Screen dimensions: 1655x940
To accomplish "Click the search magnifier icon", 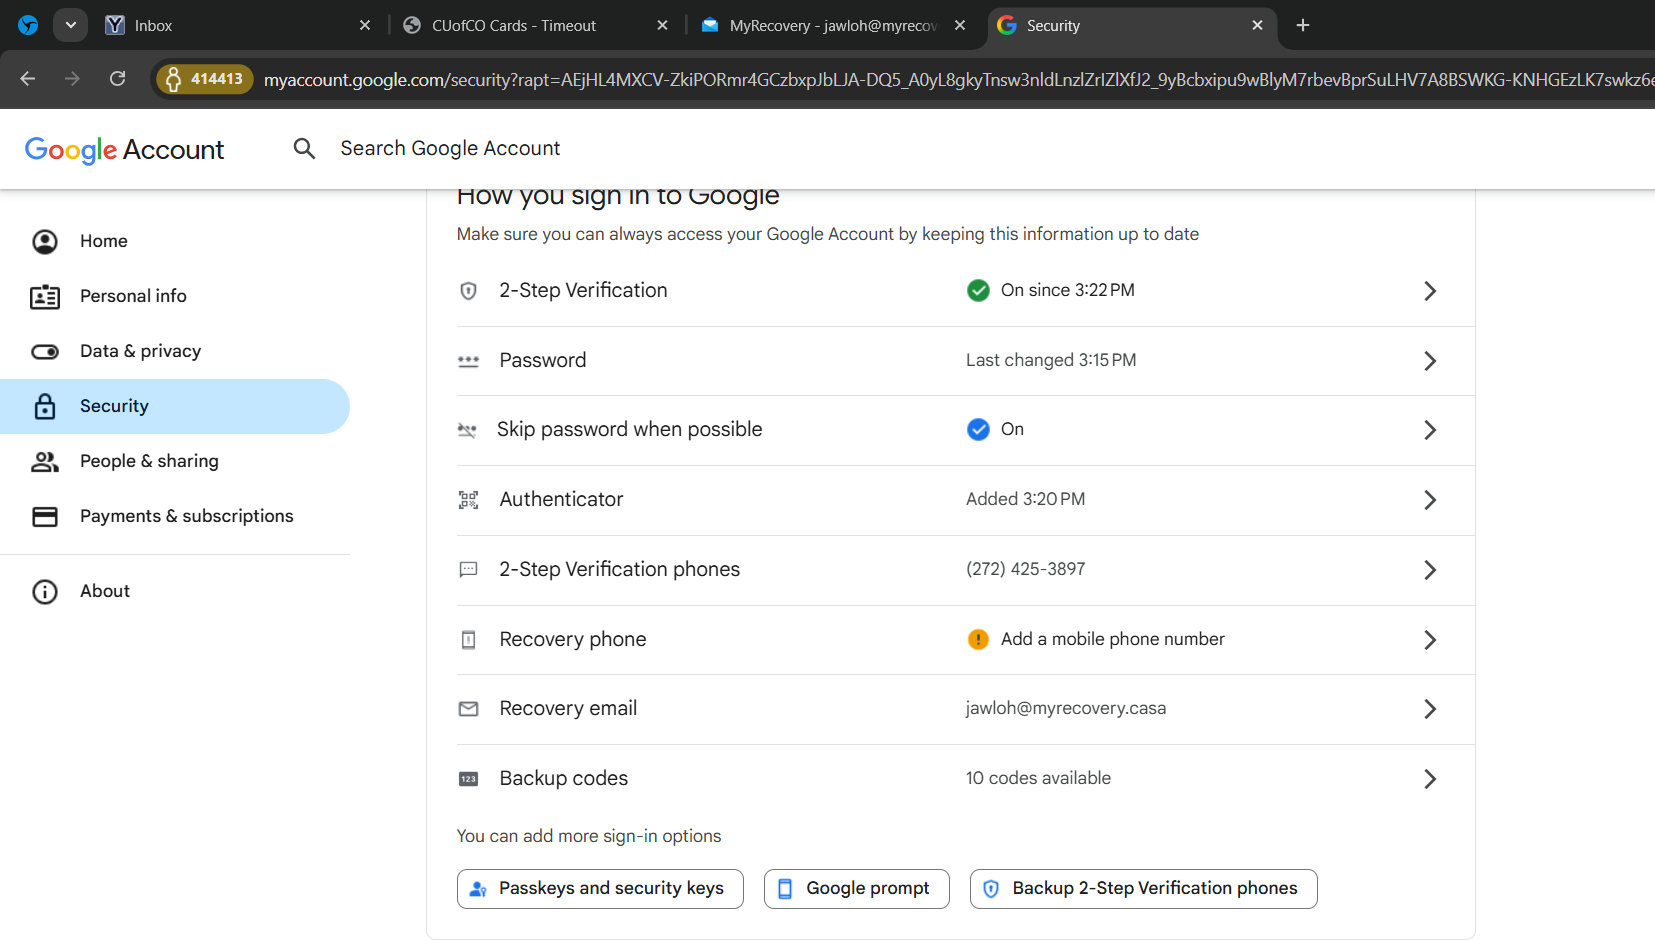I will (304, 149).
